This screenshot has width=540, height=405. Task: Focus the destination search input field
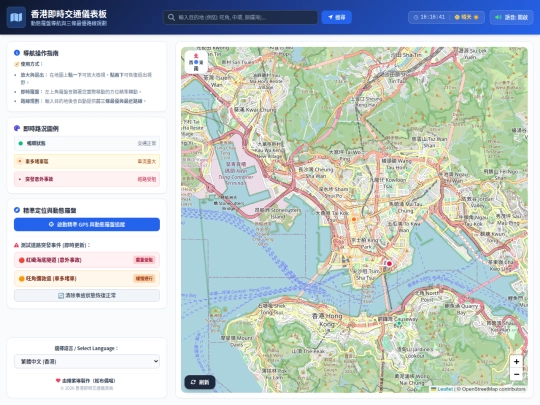click(240, 17)
